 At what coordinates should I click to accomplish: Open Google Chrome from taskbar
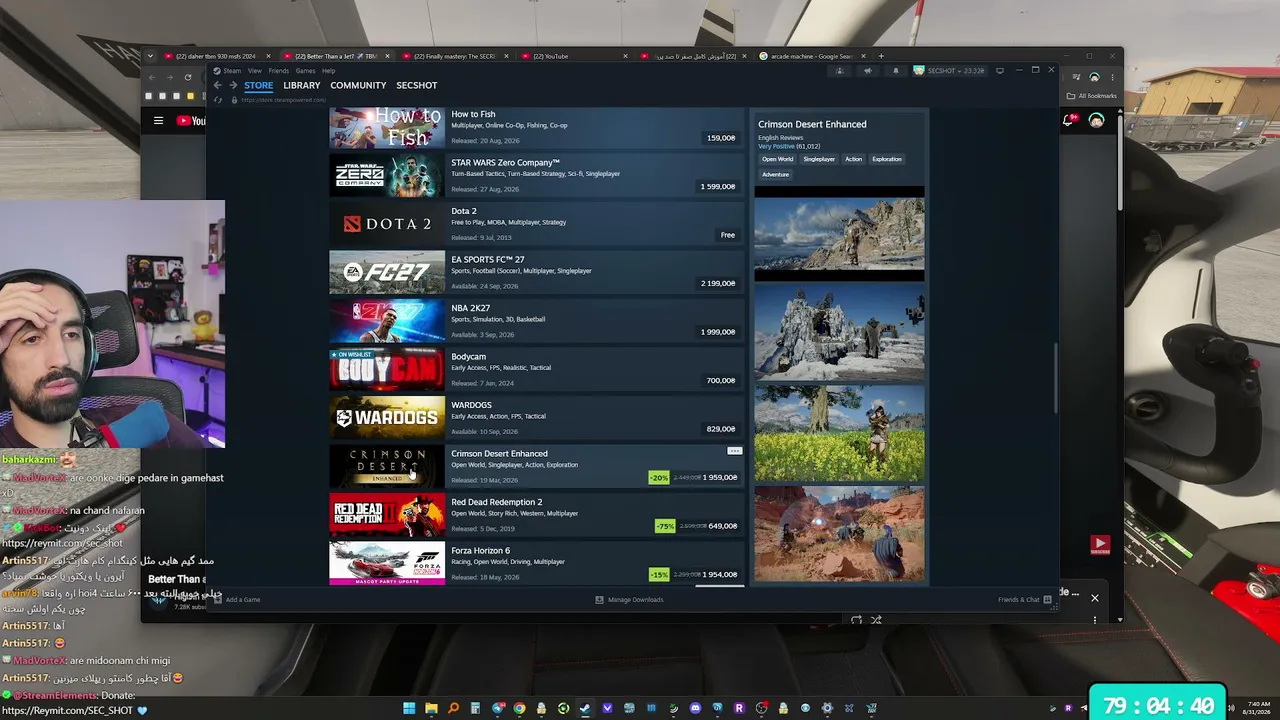coord(519,708)
